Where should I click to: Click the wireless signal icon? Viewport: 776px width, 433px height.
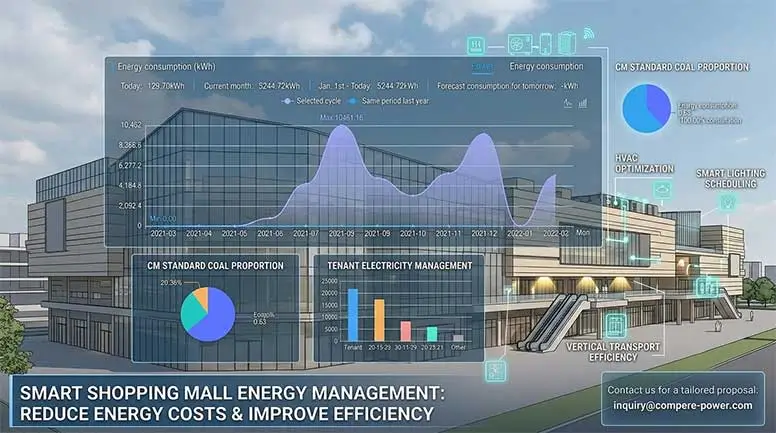pos(588,34)
